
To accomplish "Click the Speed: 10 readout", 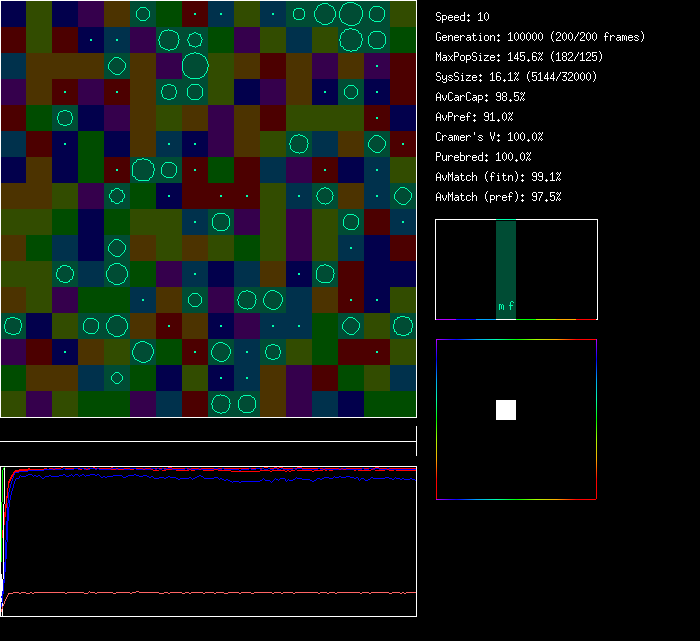I will click(x=462, y=17).
